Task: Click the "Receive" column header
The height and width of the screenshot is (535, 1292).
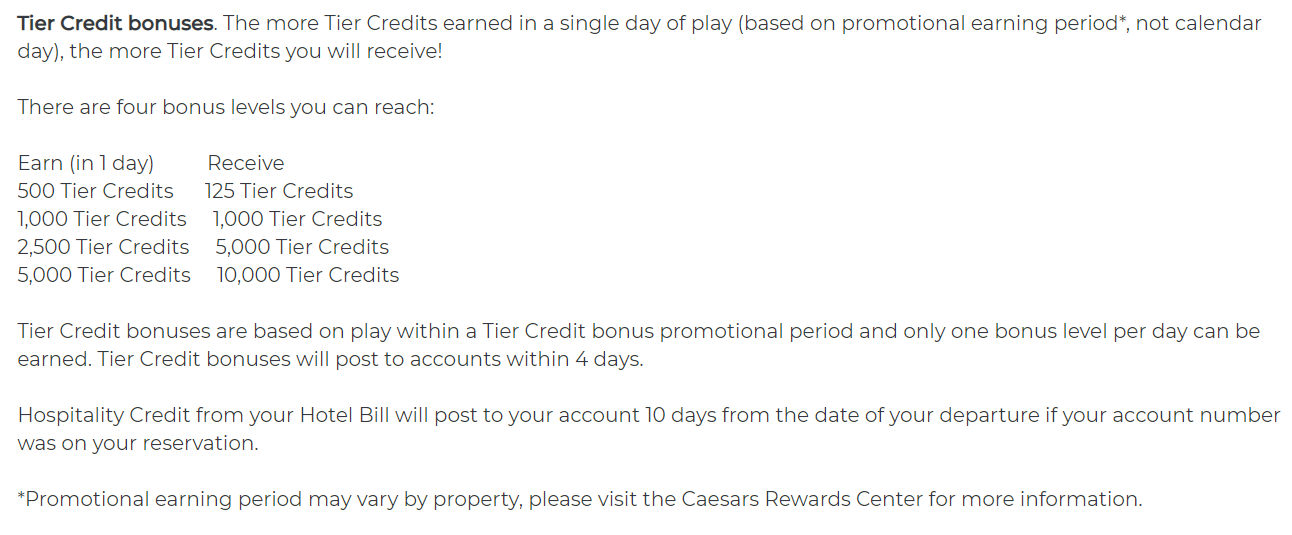Action: click(245, 163)
